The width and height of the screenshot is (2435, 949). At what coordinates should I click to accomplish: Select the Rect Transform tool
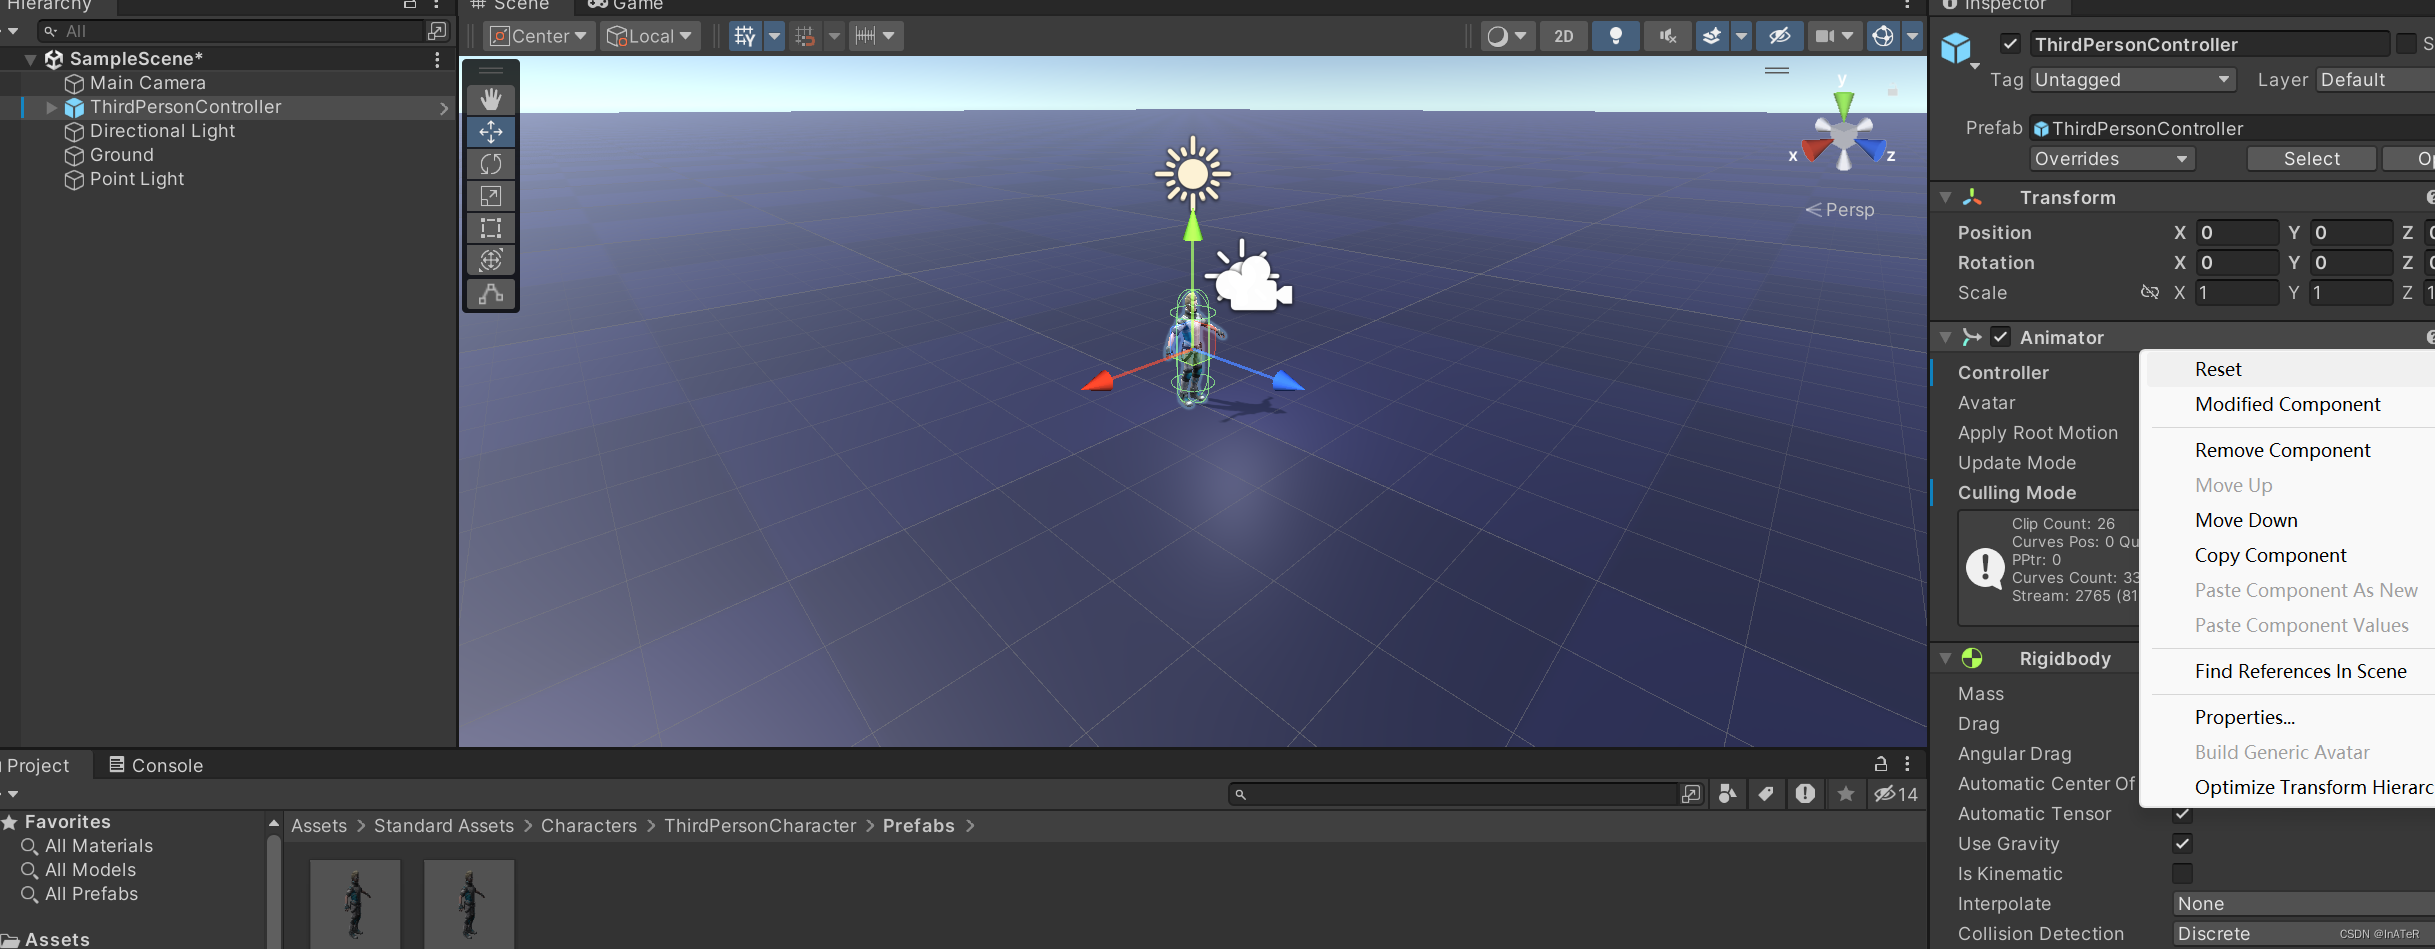tap(490, 228)
